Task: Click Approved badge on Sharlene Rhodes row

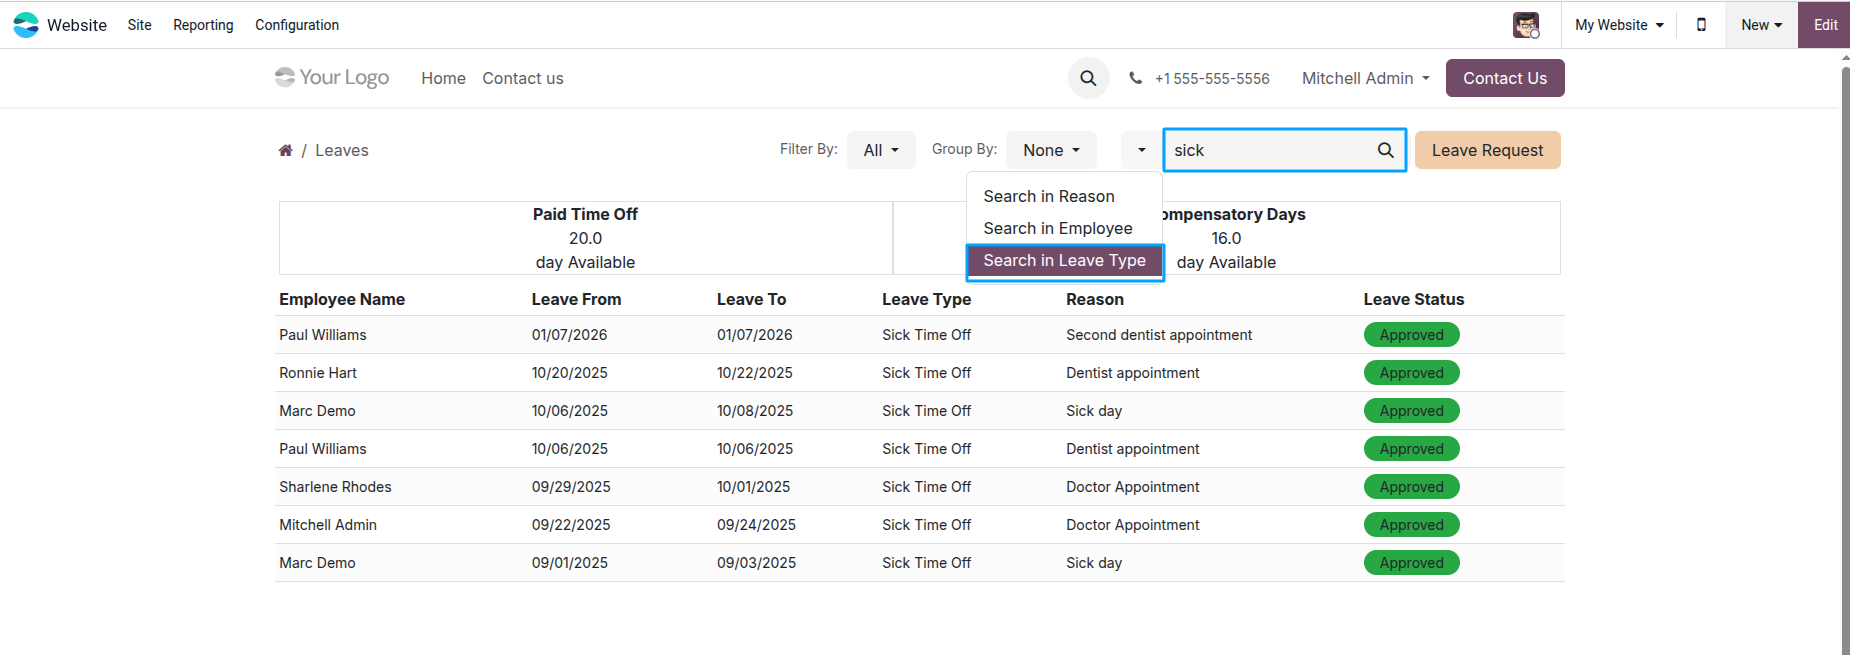Action: [1411, 487]
